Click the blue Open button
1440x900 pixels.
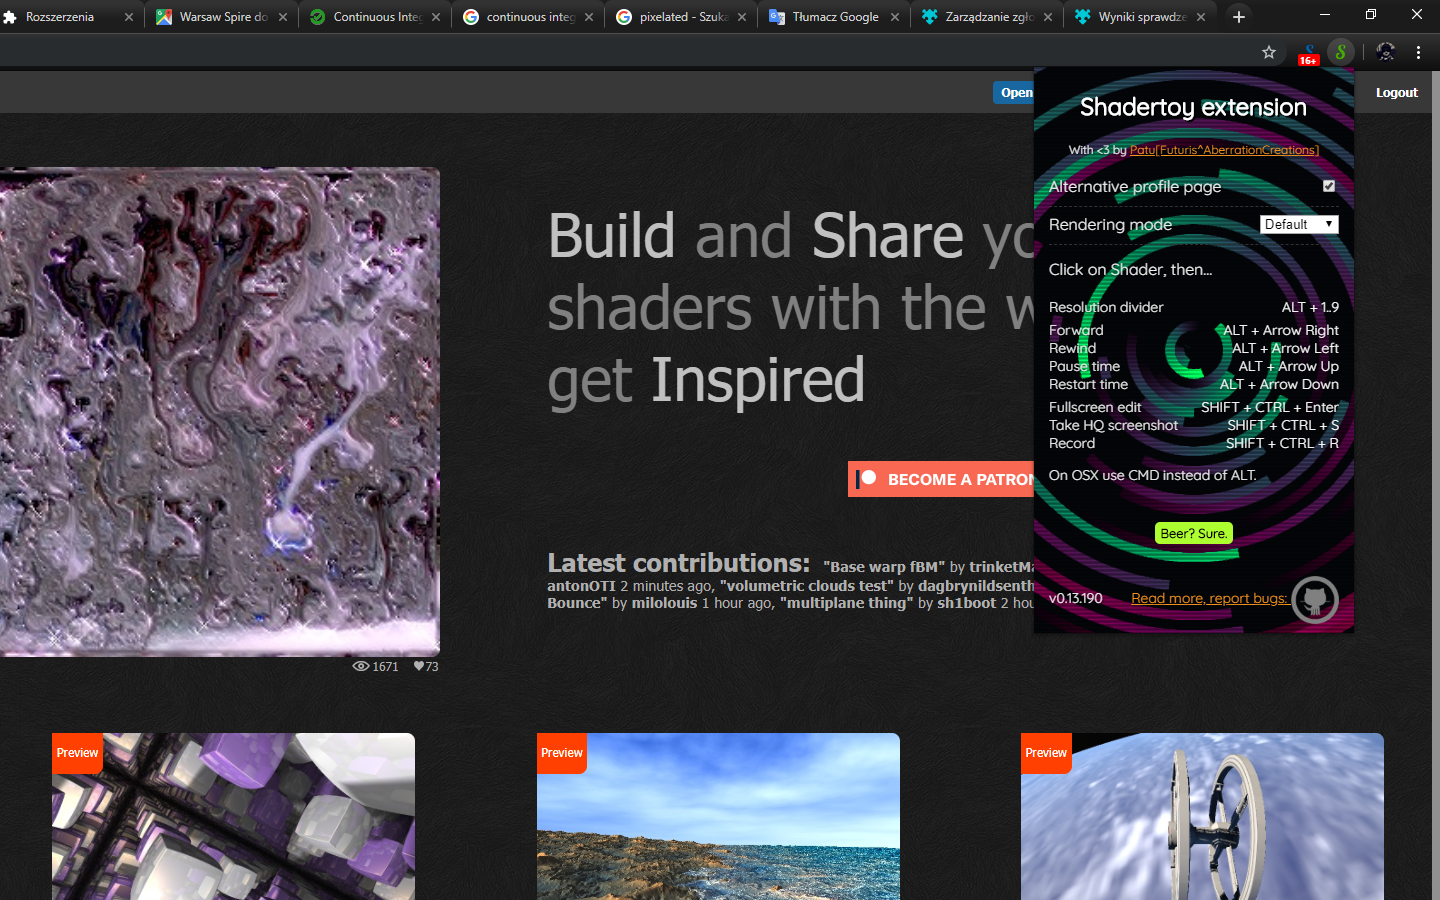1014,92
